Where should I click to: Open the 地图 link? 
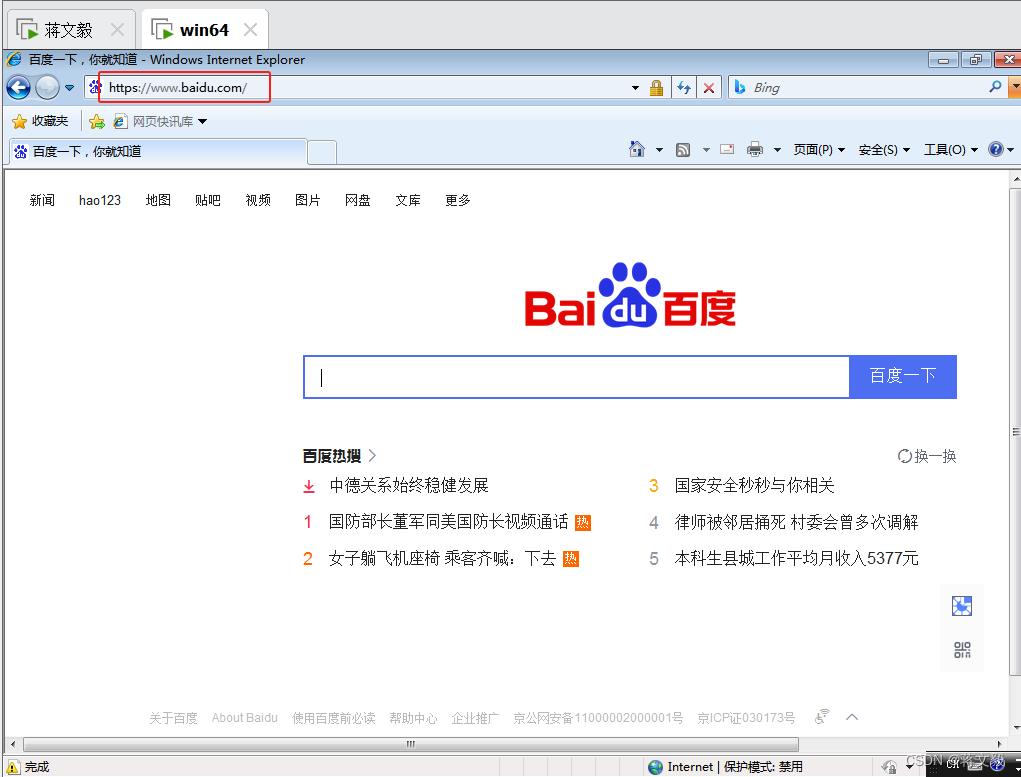pos(158,200)
